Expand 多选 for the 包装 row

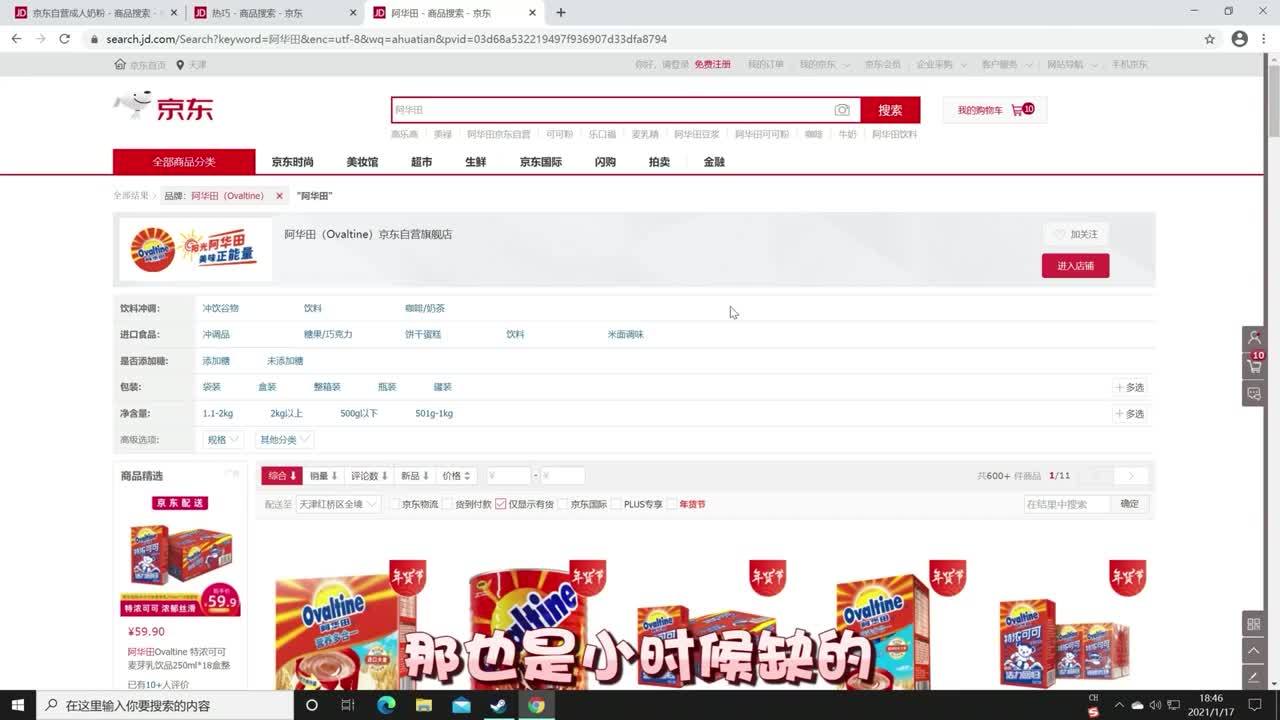point(1130,387)
